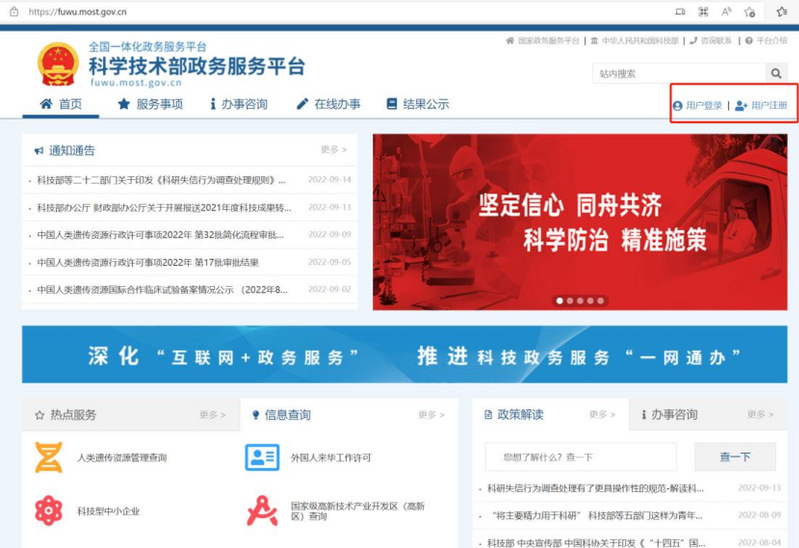
Task: Open policy article 科研失信行为调查处理有了更具操作性的规范
Action: [x=596, y=488]
